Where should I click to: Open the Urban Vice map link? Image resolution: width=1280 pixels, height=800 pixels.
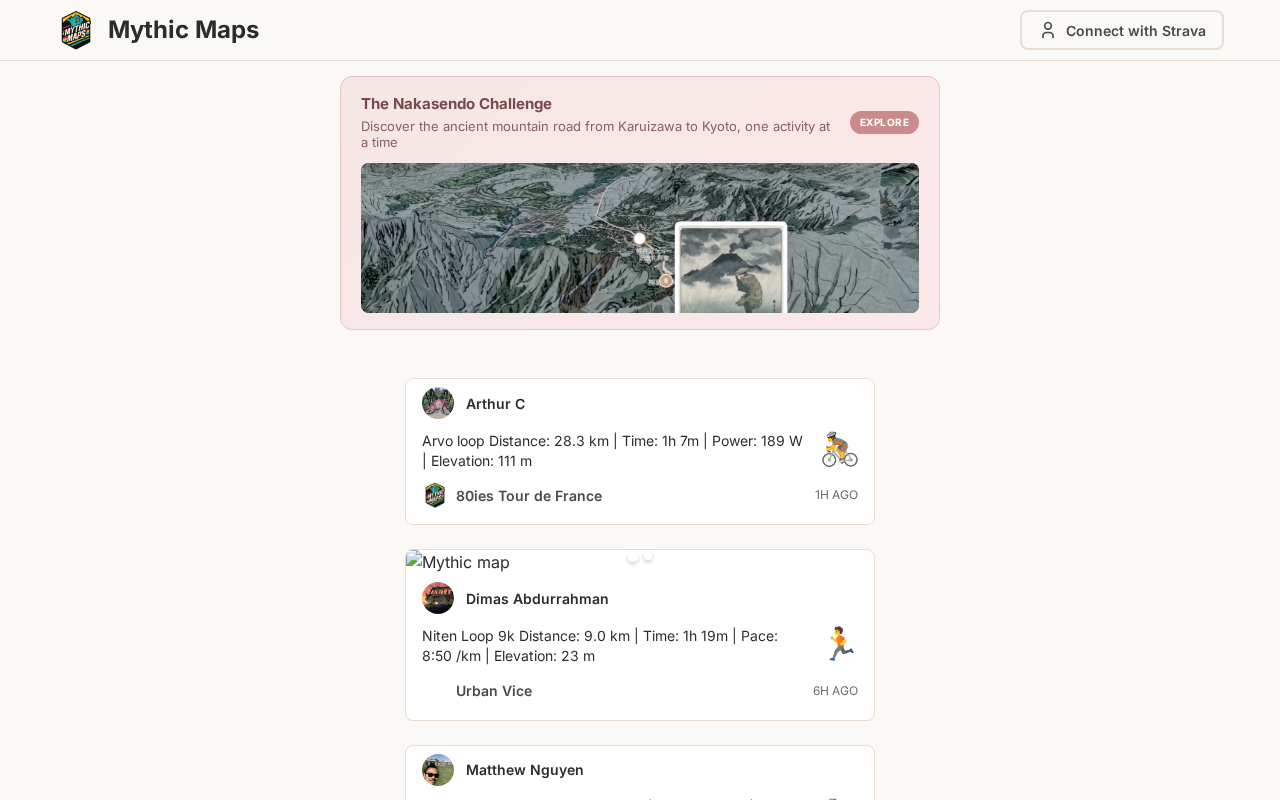[x=494, y=691]
